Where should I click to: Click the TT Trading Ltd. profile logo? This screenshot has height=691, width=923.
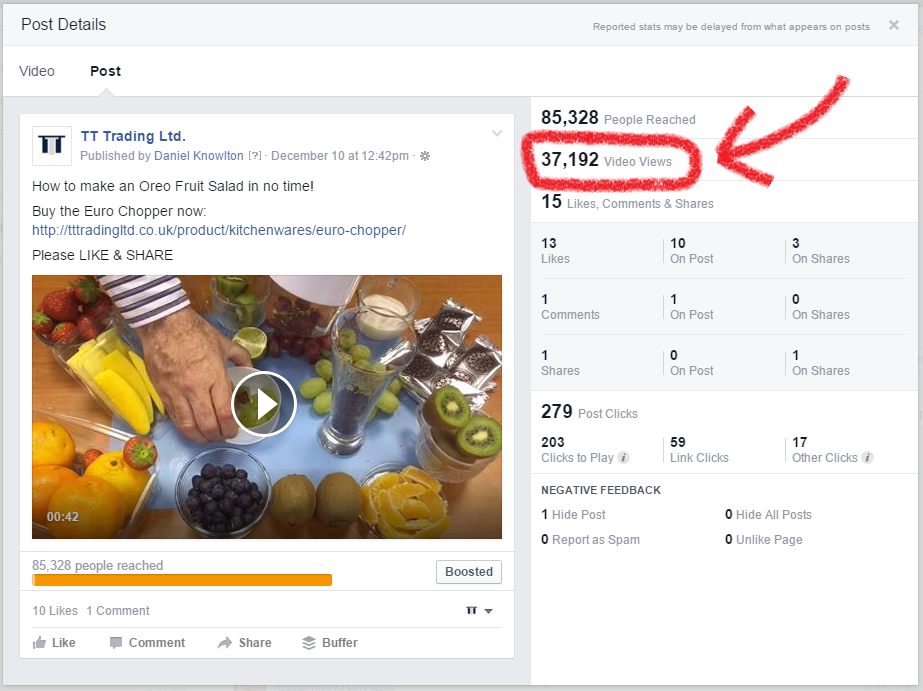coord(52,146)
